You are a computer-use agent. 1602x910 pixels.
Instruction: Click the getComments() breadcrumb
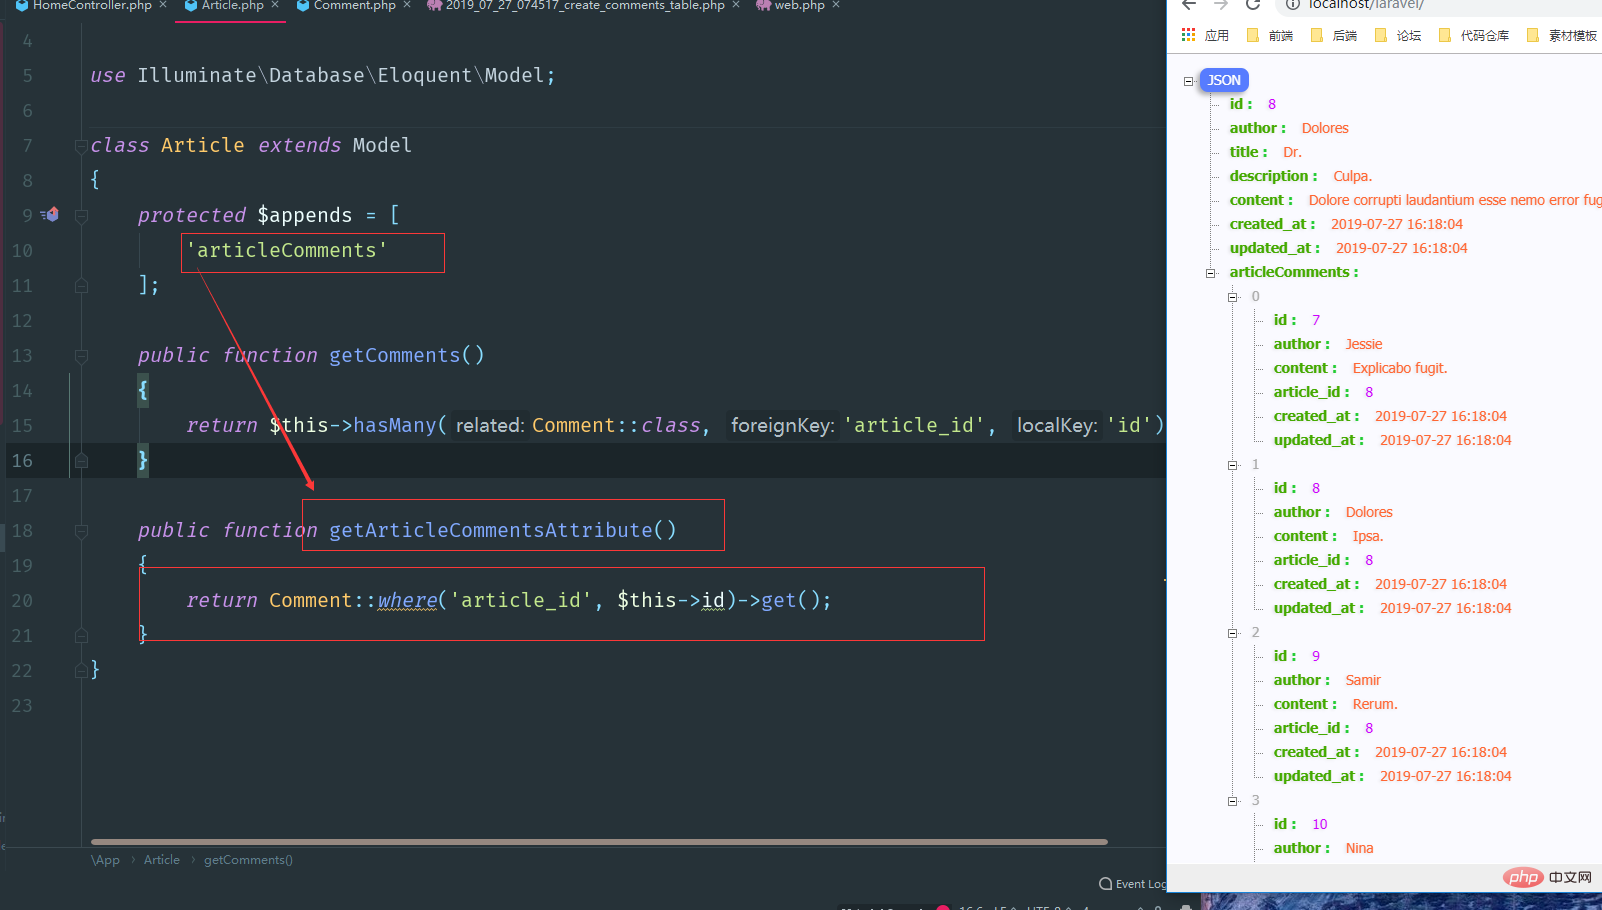248,860
